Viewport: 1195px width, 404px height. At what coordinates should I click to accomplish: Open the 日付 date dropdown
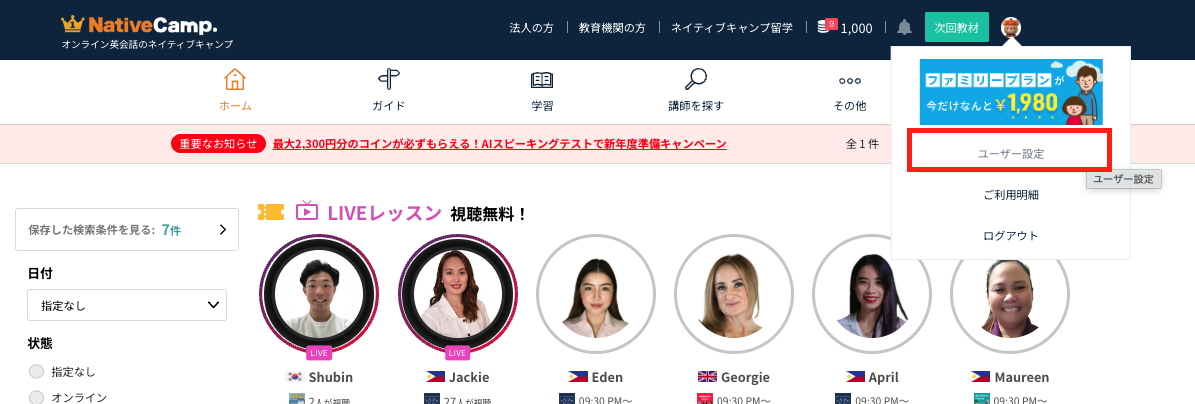click(127, 305)
